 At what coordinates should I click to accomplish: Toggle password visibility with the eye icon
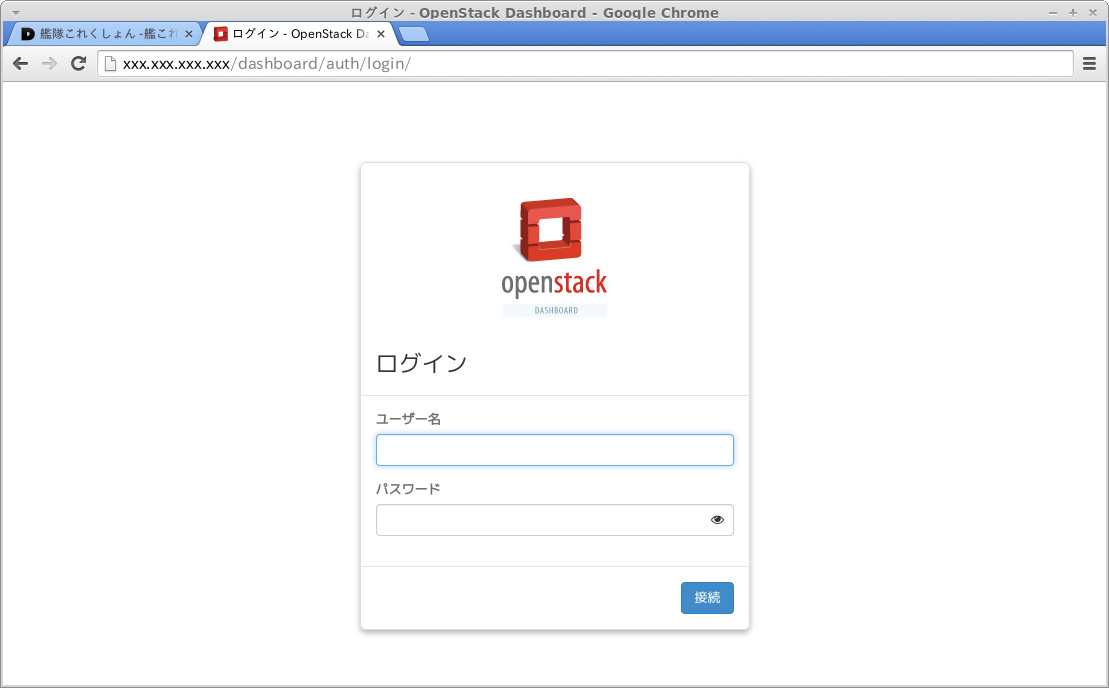[x=717, y=520]
